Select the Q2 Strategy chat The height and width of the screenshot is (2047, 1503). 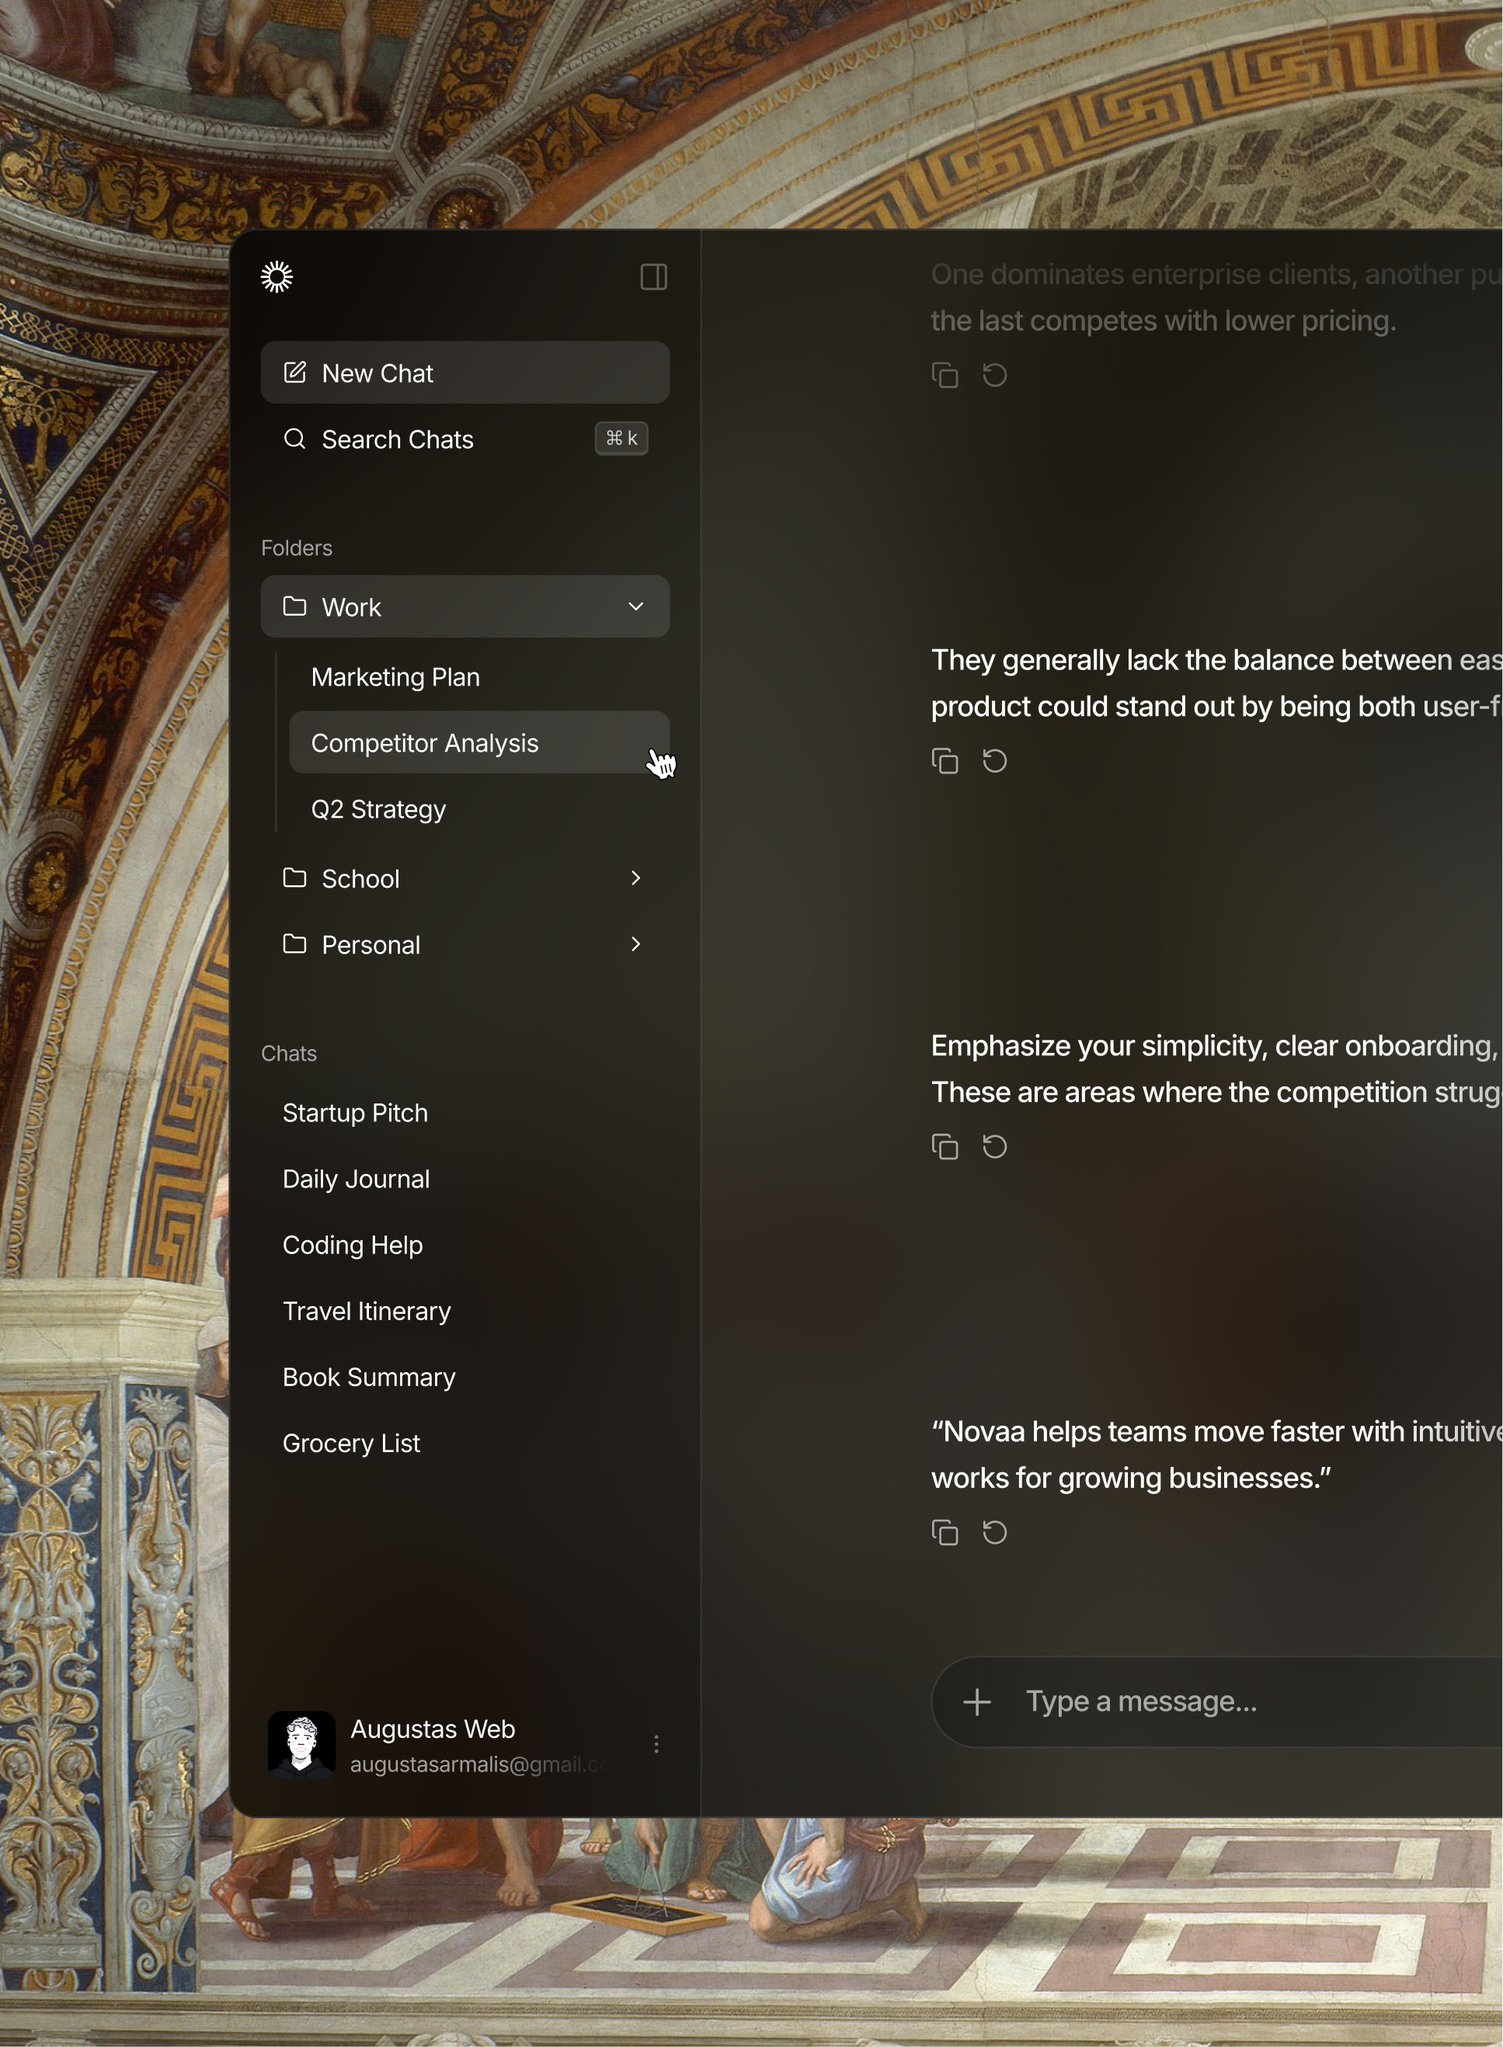pos(378,809)
